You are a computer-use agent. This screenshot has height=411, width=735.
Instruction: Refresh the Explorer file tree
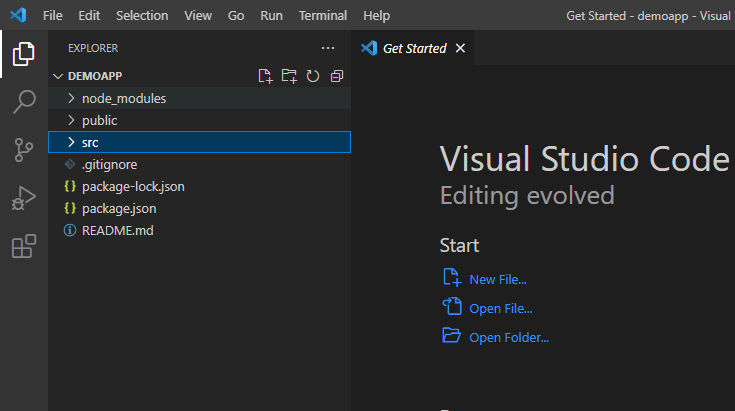(313, 76)
